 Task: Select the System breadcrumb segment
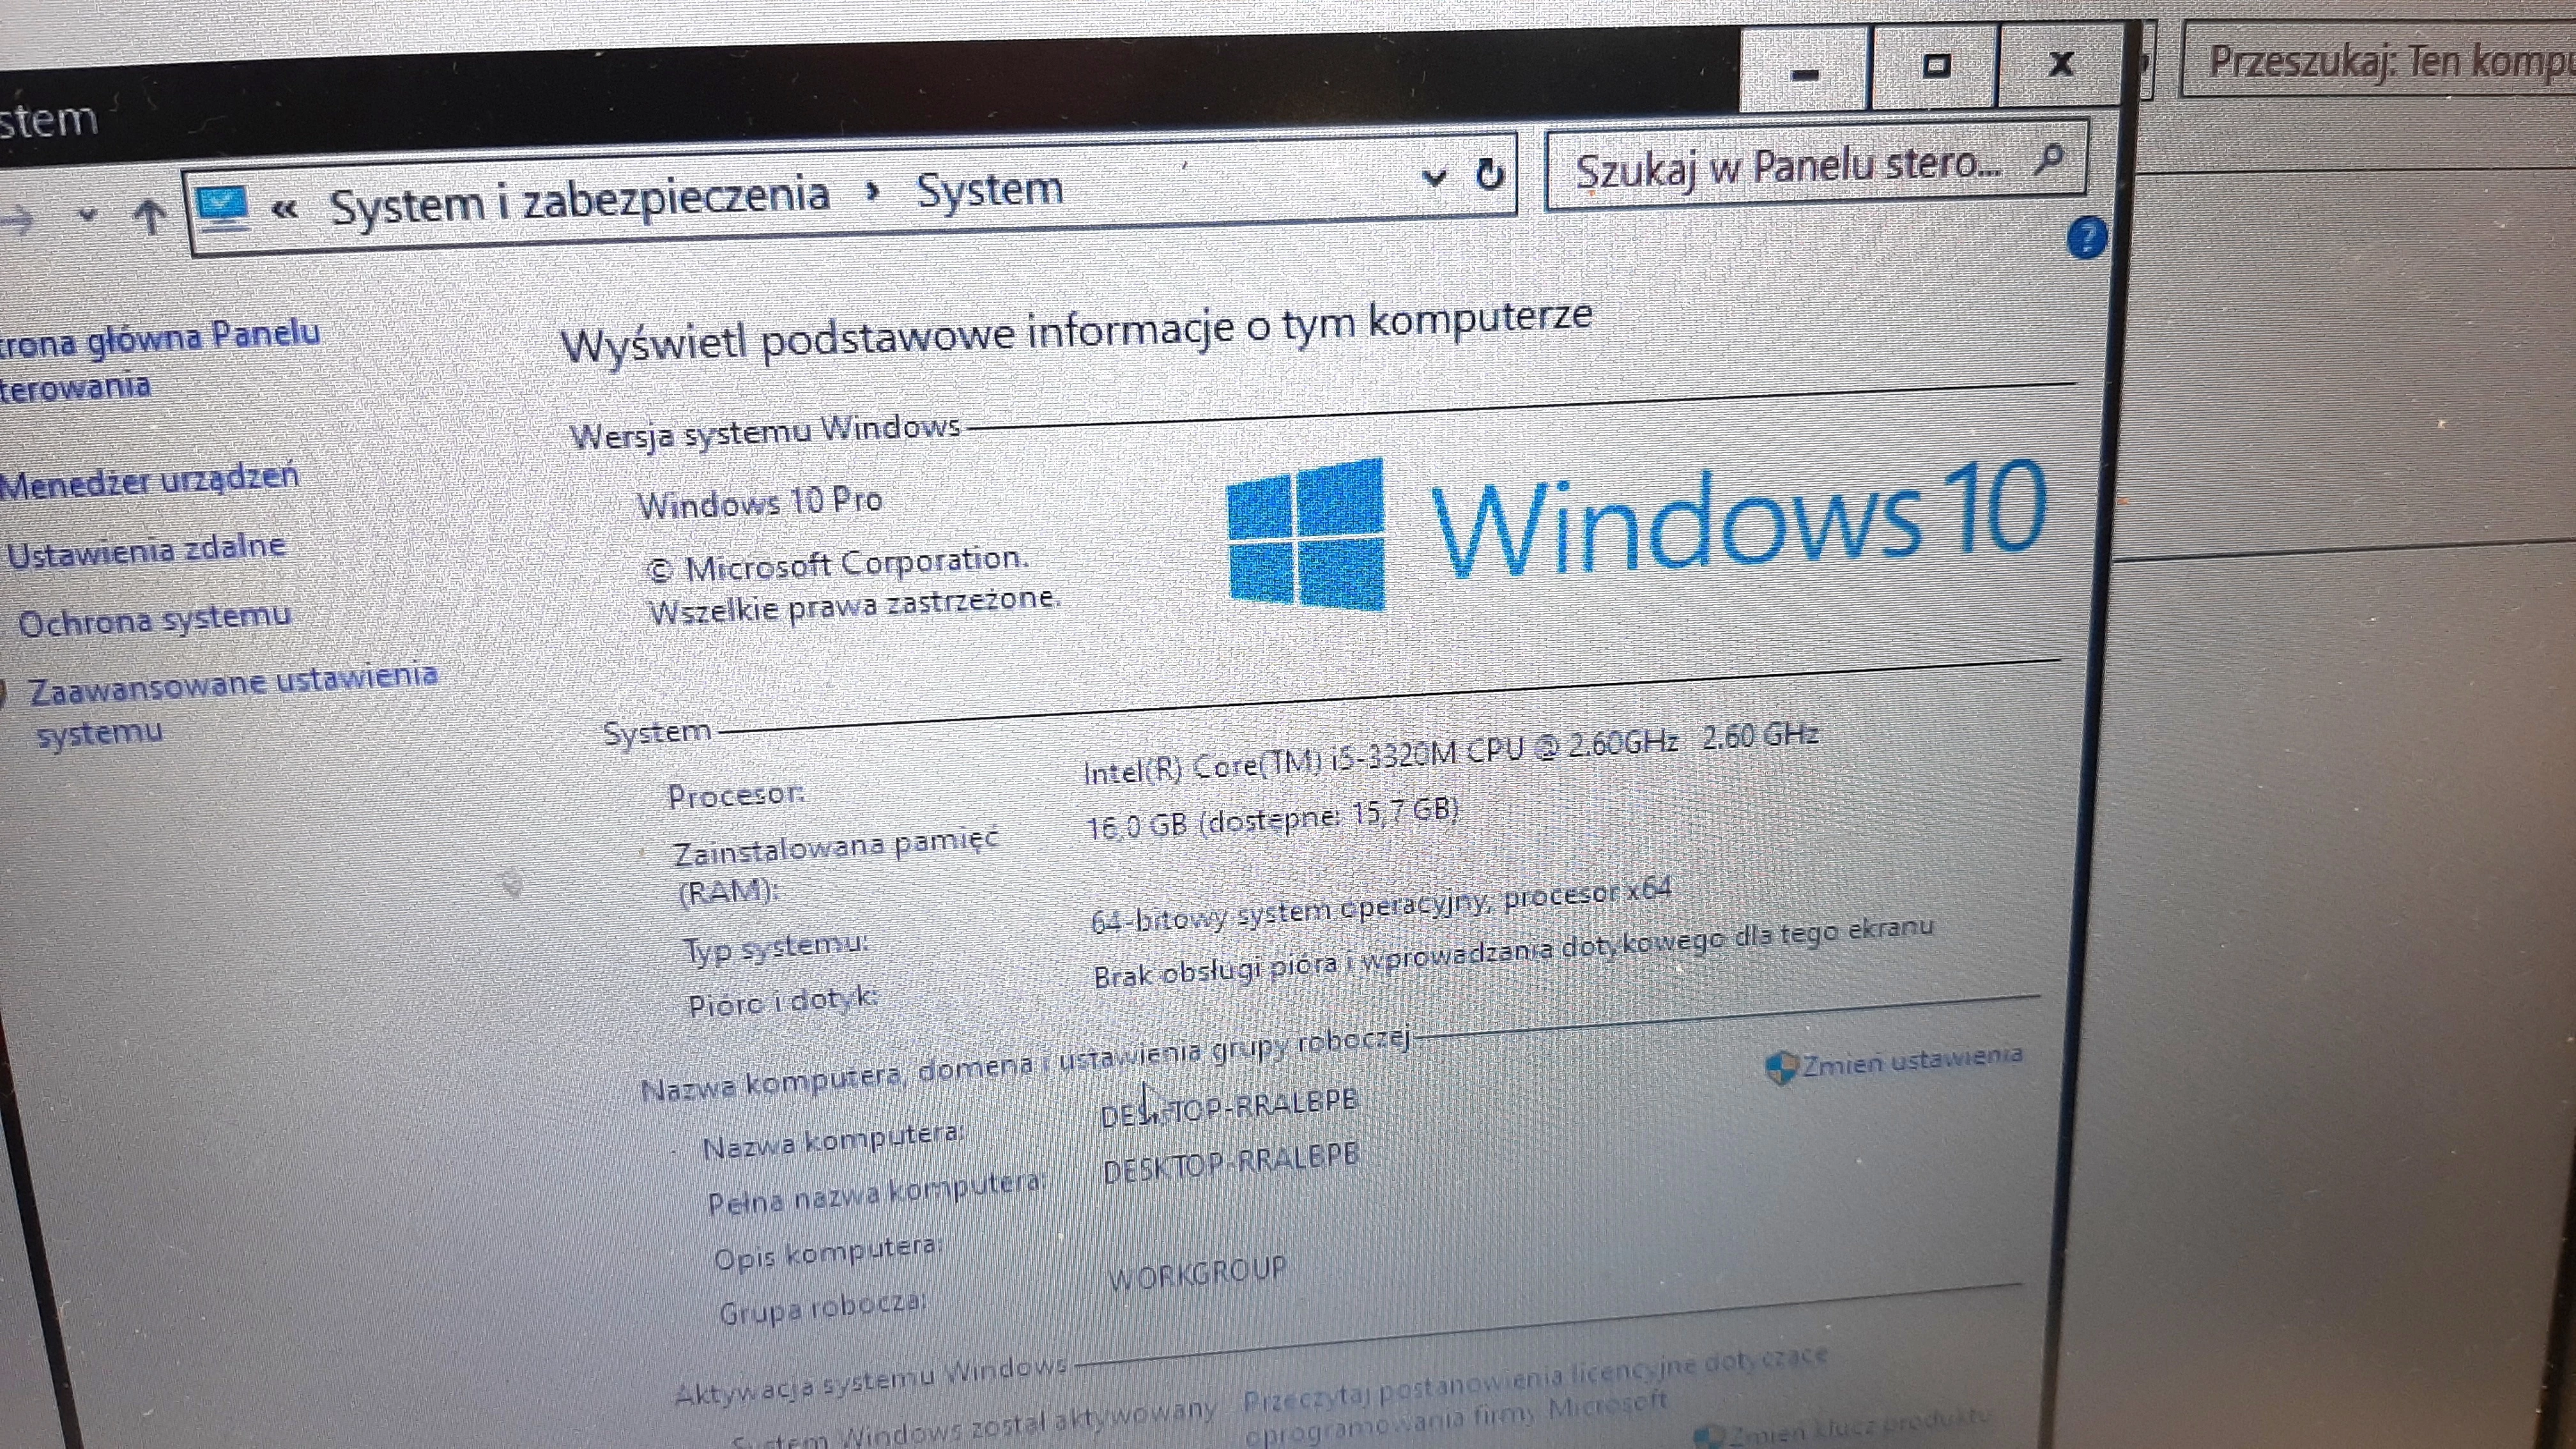(989, 188)
